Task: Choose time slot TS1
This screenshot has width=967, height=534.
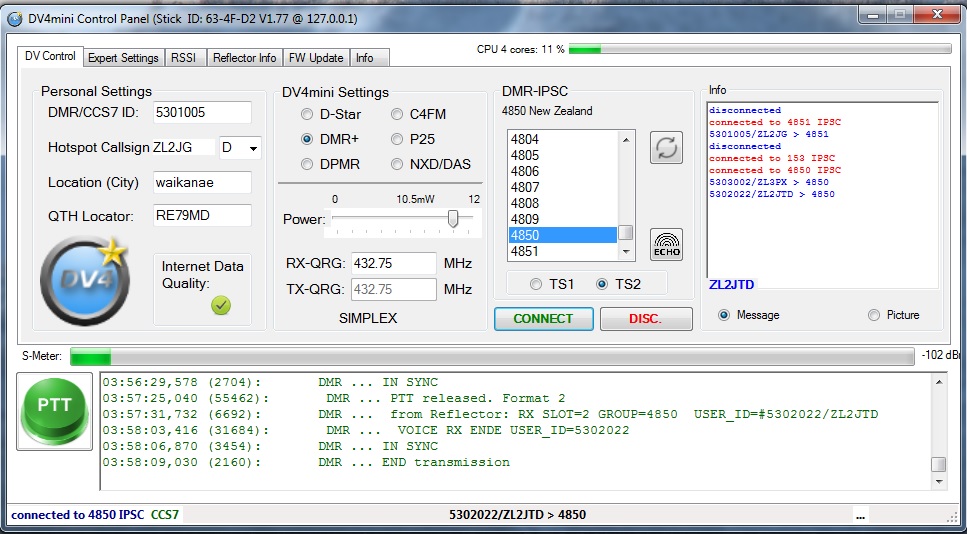Action: tap(536, 284)
